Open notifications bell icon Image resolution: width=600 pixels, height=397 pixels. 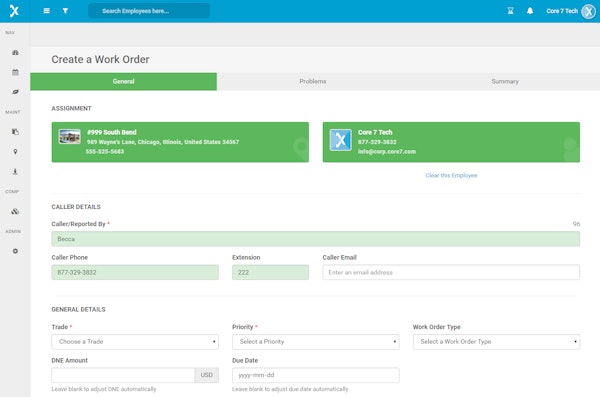coord(530,11)
